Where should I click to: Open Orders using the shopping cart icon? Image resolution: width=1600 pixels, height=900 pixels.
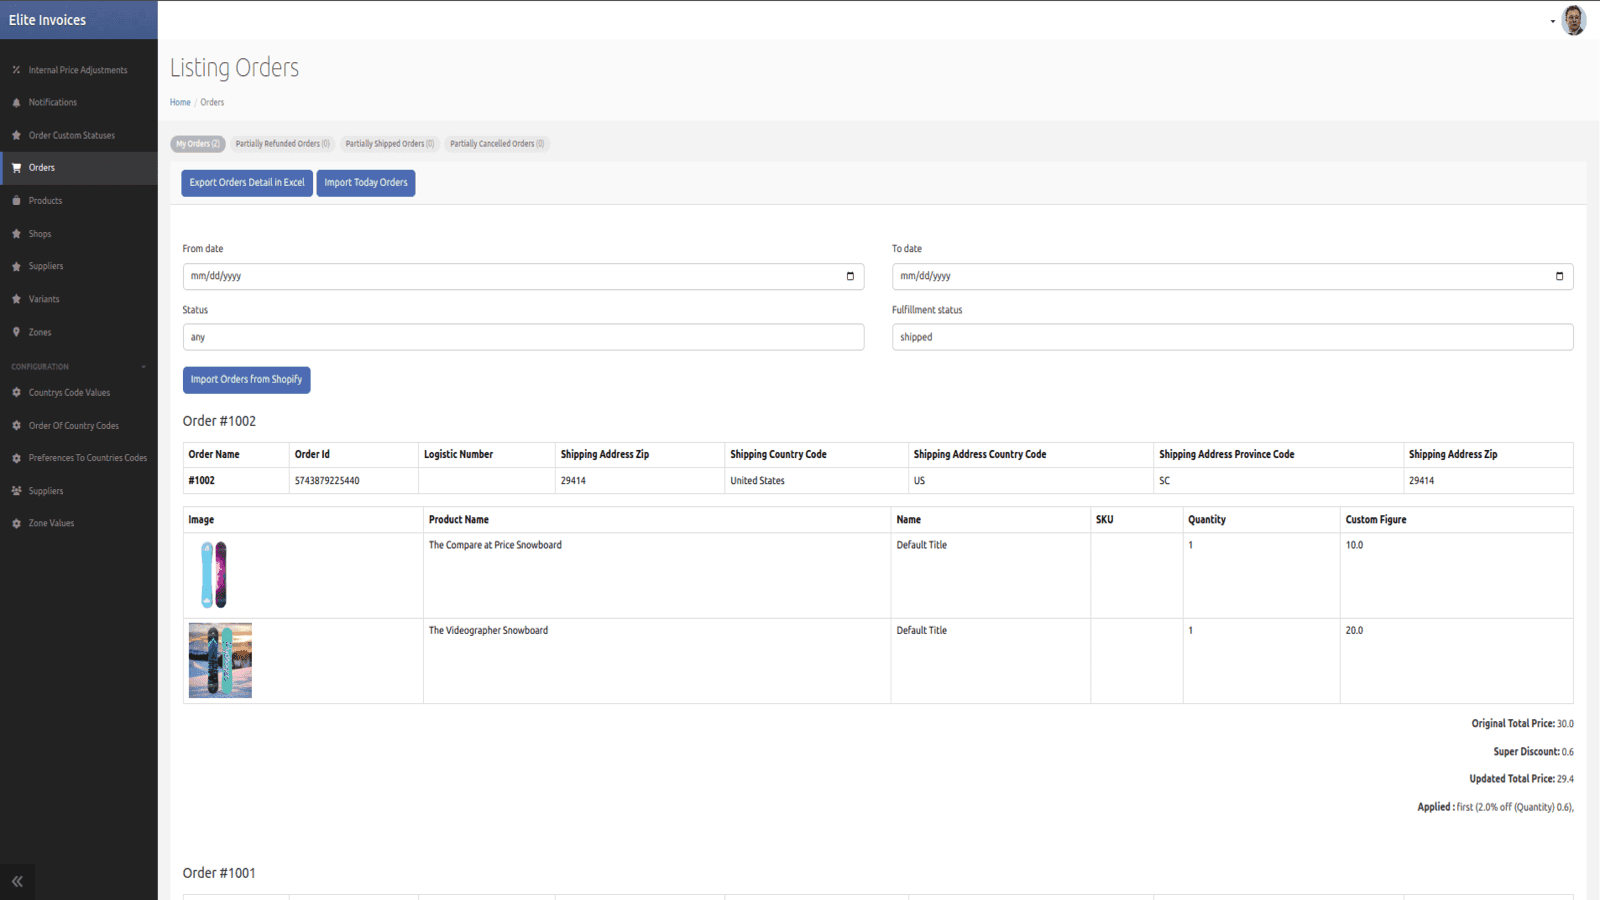pyautogui.click(x=16, y=167)
